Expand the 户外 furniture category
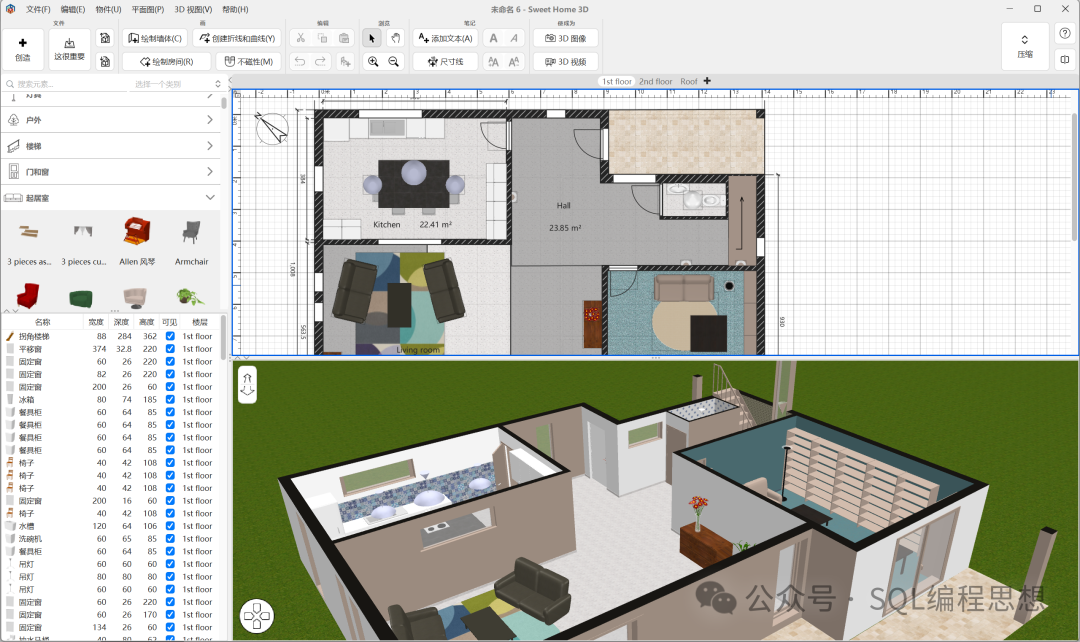Screen dimensions: 1080x642 [x=110, y=120]
